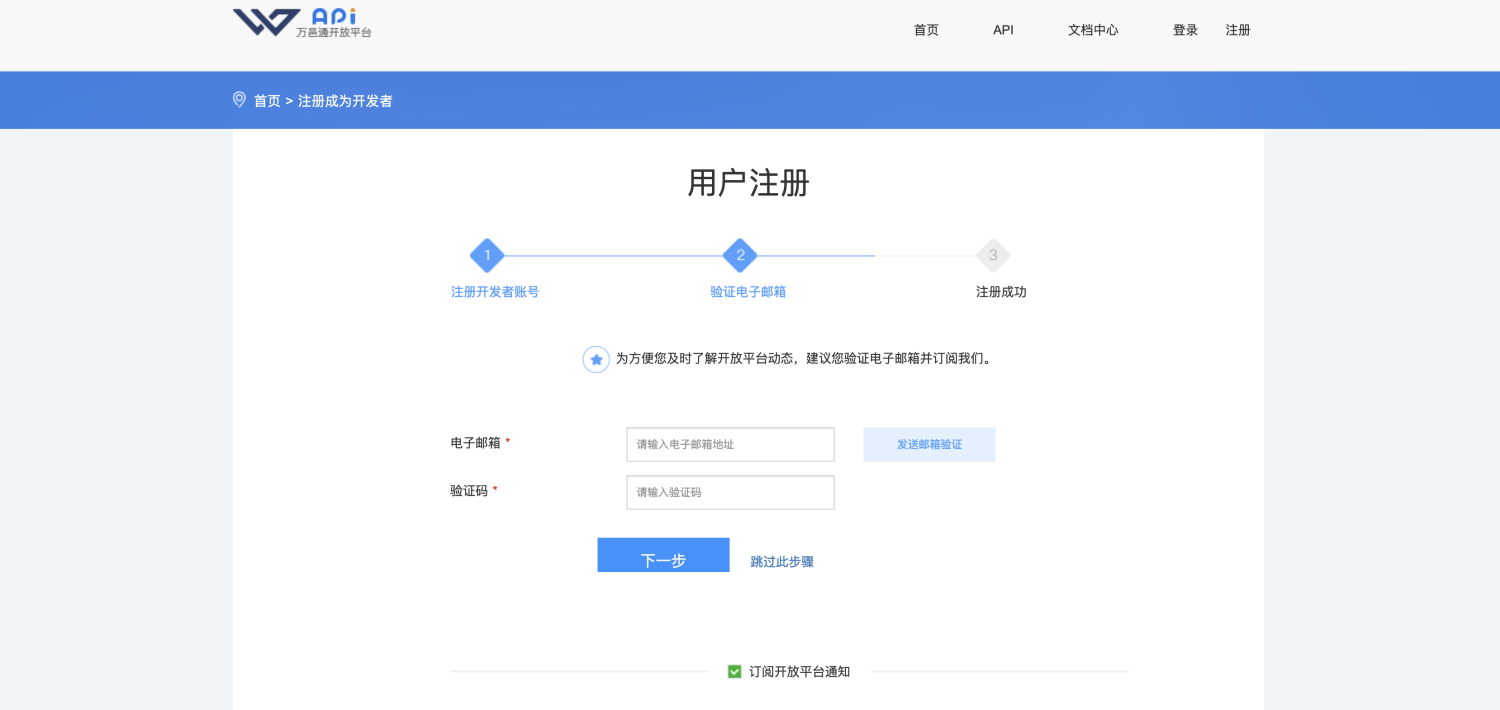The image size is (1500, 710).
Task: Click the step 3 diamond icon
Action: pos(993,255)
